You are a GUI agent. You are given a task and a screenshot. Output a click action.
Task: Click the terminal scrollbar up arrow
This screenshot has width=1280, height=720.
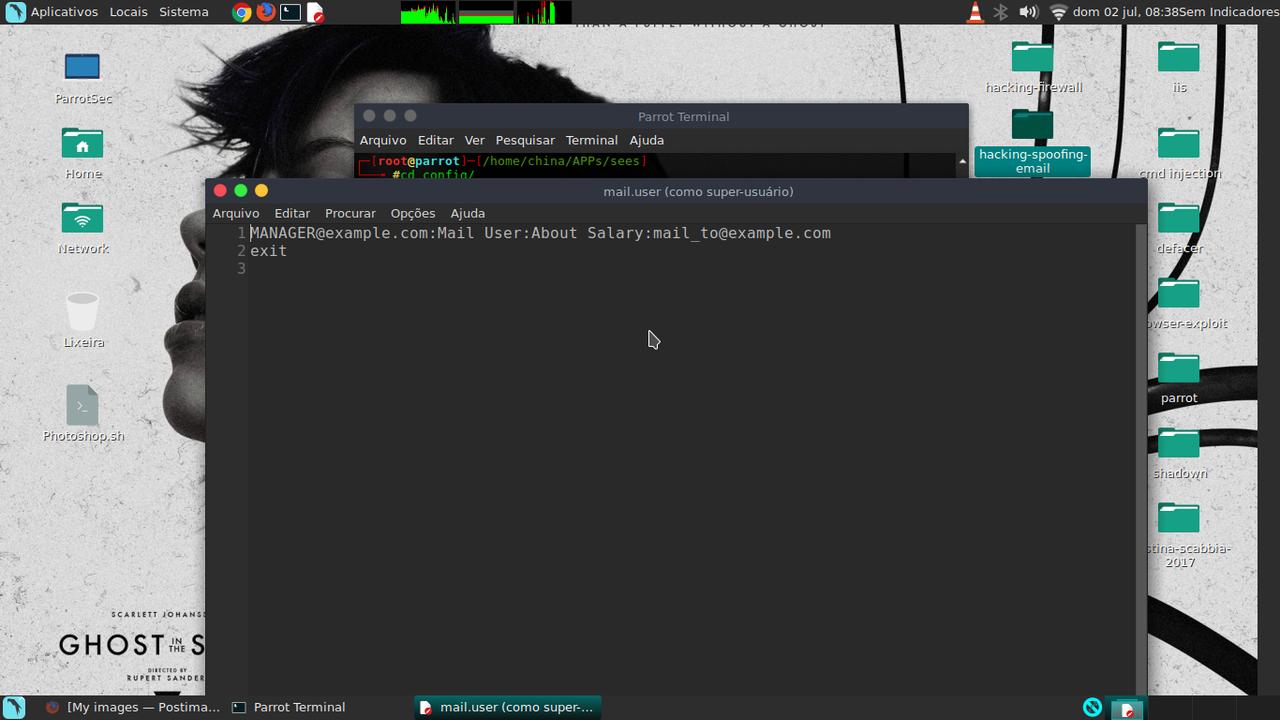[963, 160]
